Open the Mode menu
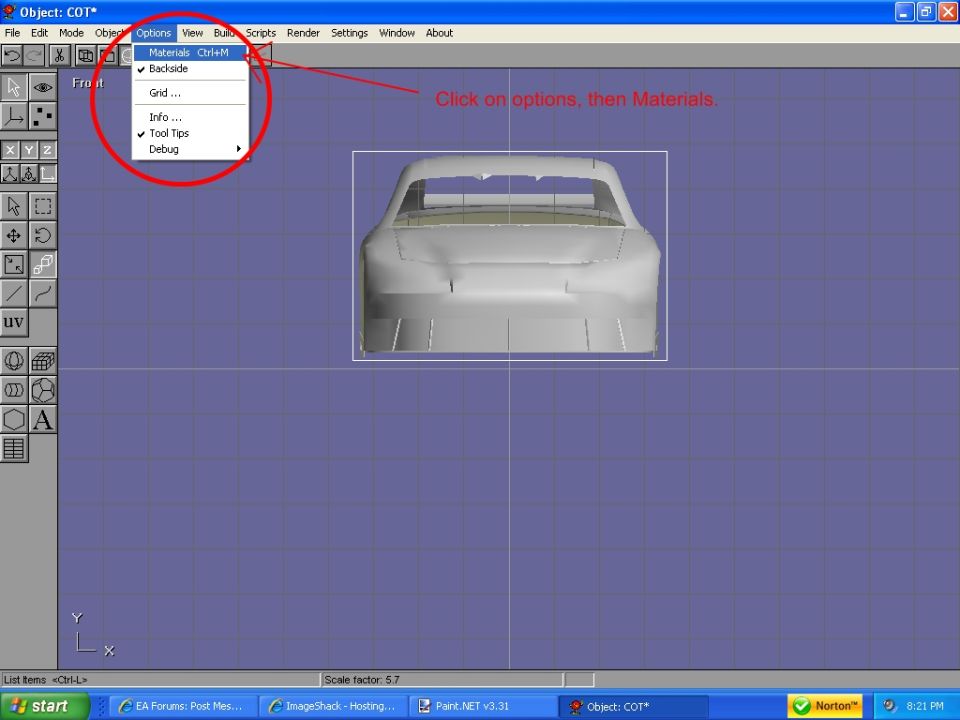Image resolution: width=960 pixels, height=720 pixels. [x=71, y=33]
